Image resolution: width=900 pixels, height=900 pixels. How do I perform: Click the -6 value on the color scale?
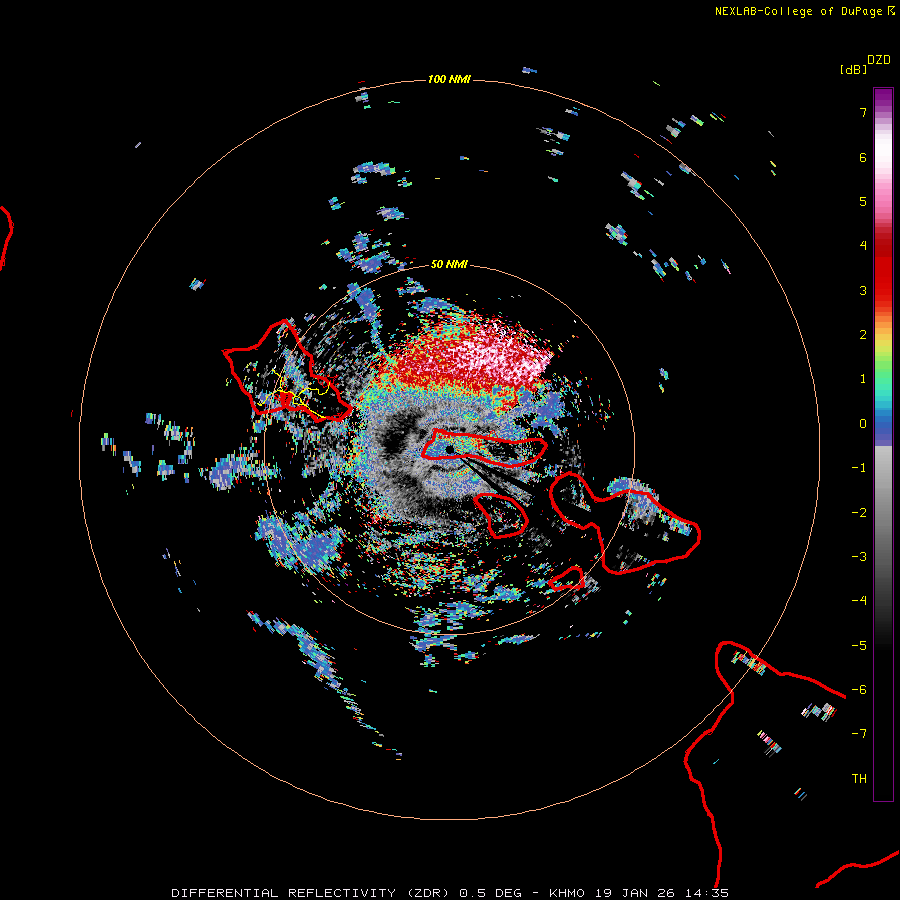(859, 690)
